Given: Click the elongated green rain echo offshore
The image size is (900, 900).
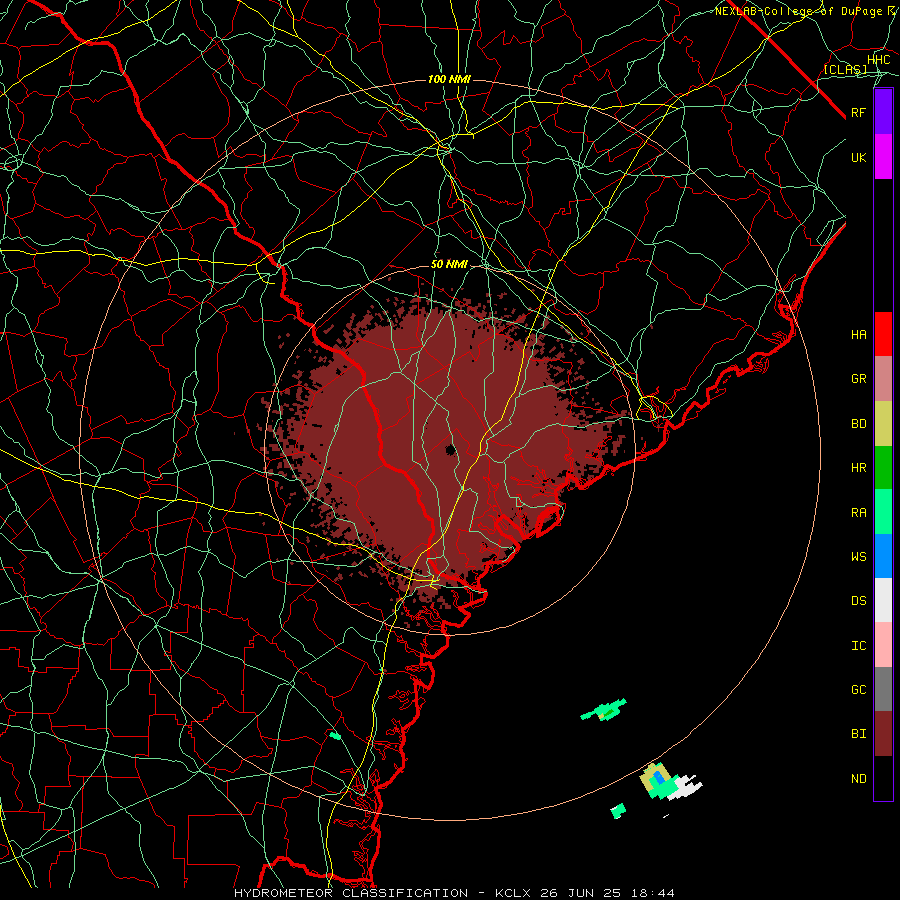Looking at the screenshot, I should coord(604,711).
